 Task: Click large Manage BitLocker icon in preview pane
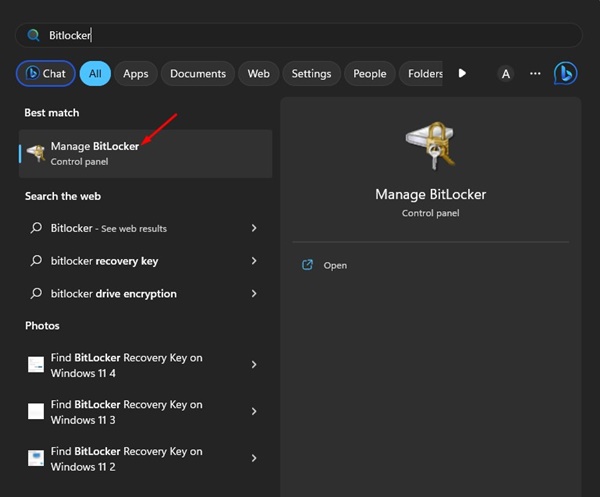coord(431,145)
